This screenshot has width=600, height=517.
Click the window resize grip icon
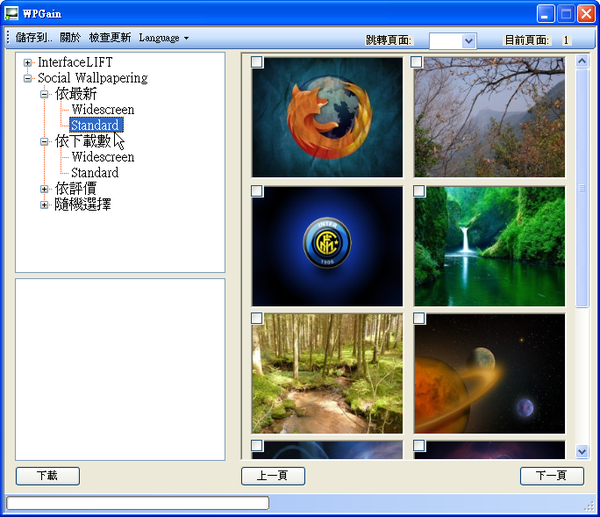pyautogui.click(x=589, y=506)
